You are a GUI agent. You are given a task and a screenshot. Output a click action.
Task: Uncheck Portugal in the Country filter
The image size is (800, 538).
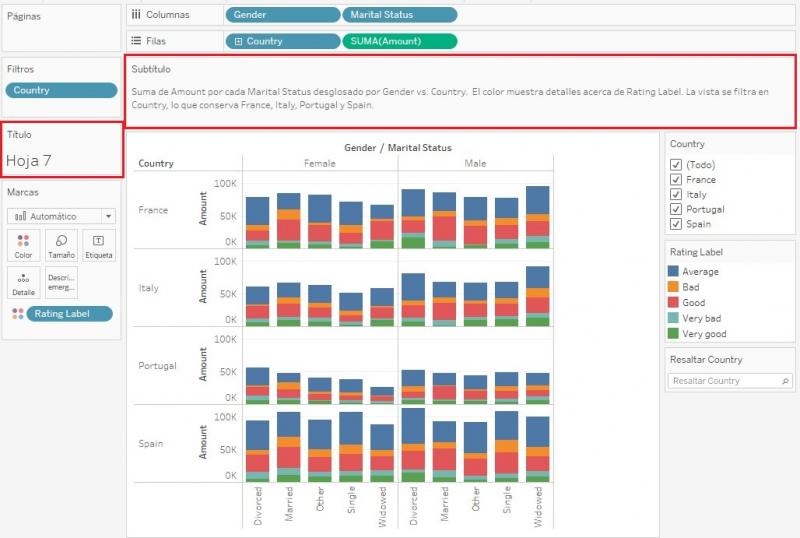point(676,209)
